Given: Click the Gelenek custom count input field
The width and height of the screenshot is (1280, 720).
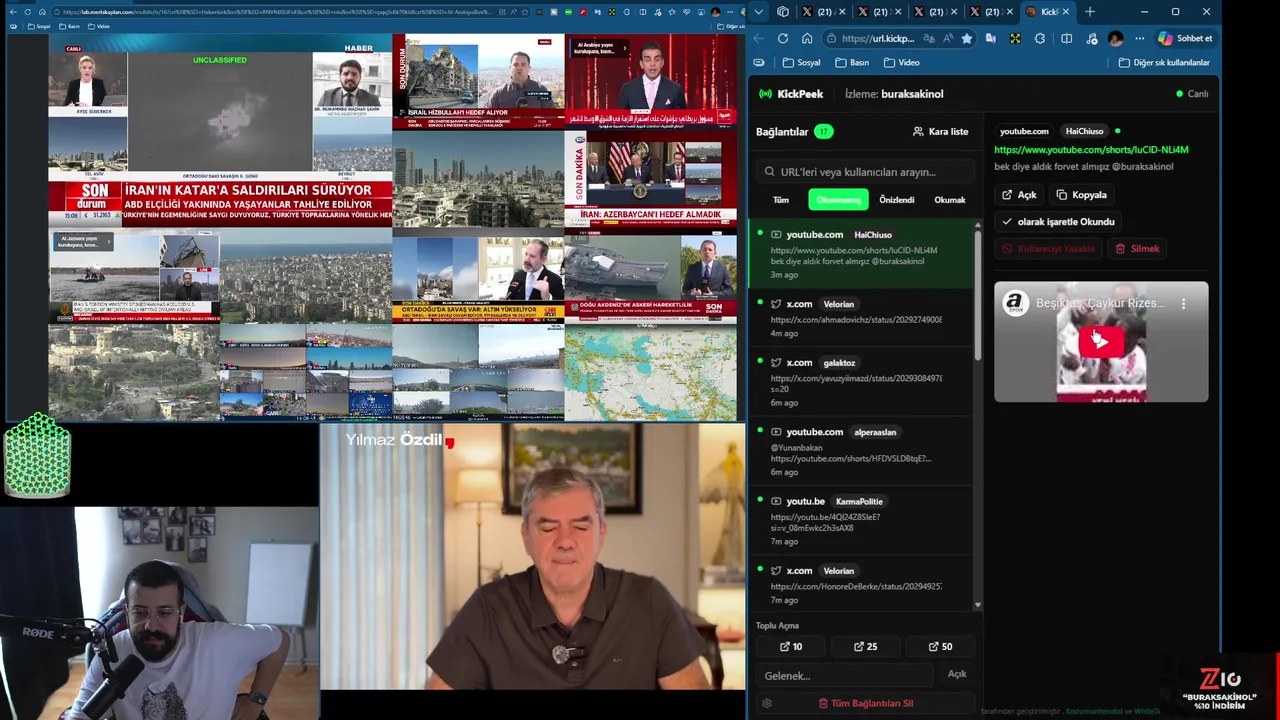Looking at the screenshot, I should pos(844,676).
